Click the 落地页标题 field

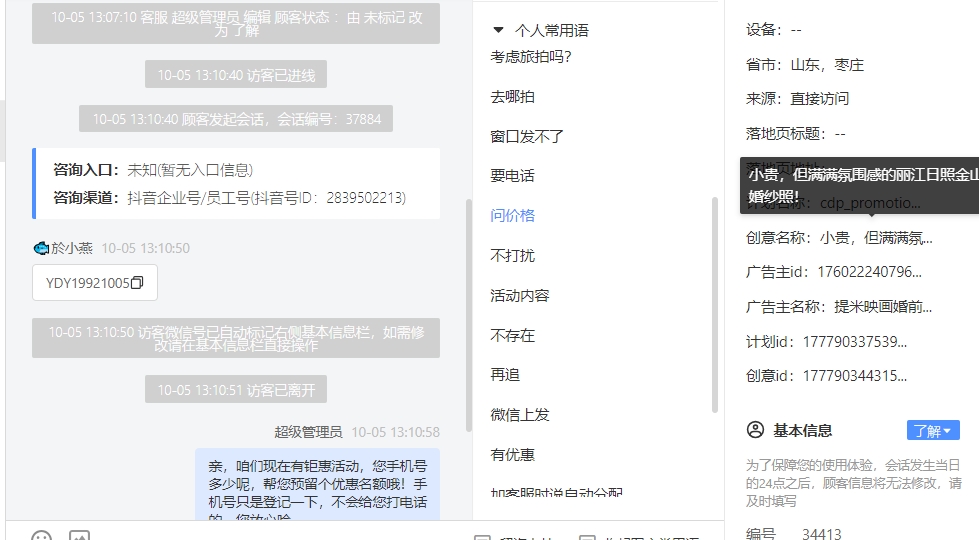click(x=795, y=134)
